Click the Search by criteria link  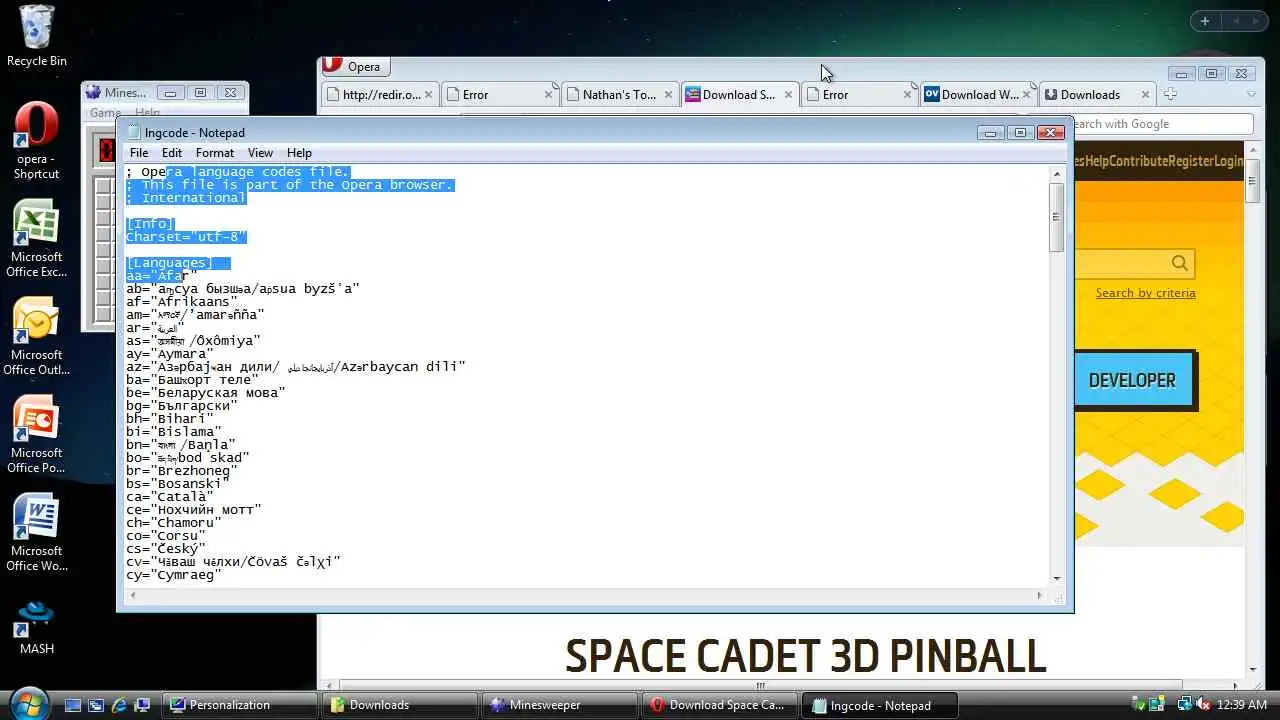(x=1145, y=293)
